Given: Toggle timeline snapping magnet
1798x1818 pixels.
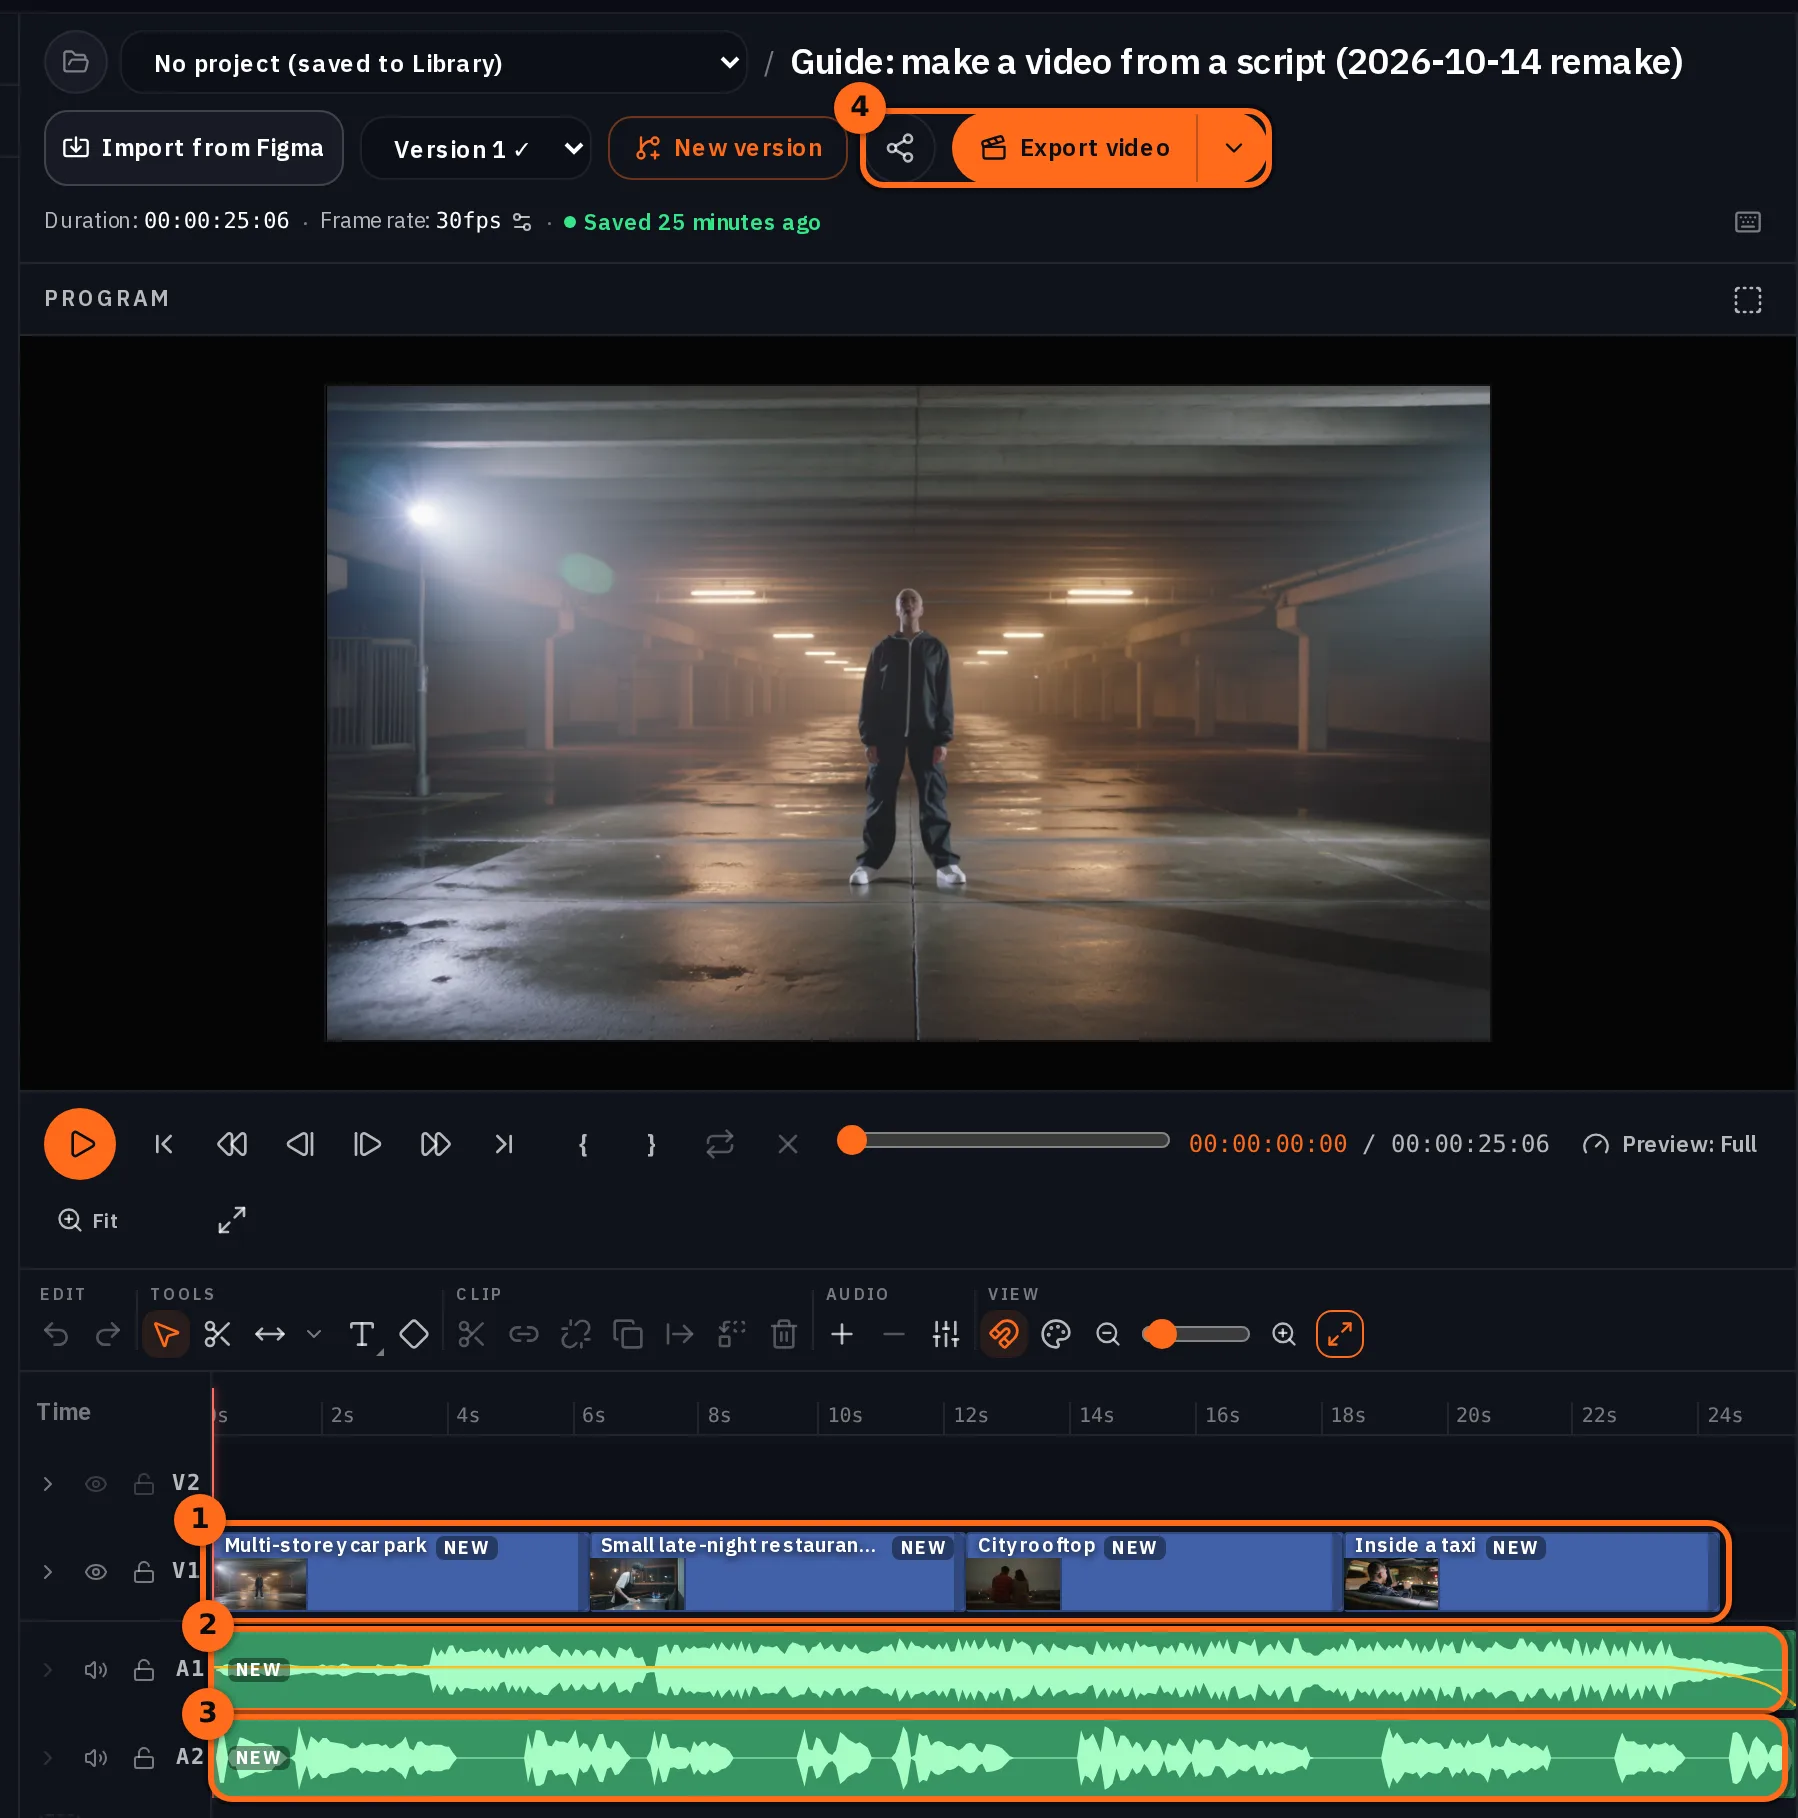Looking at the screenshot, I should tap(1004, 1334).
